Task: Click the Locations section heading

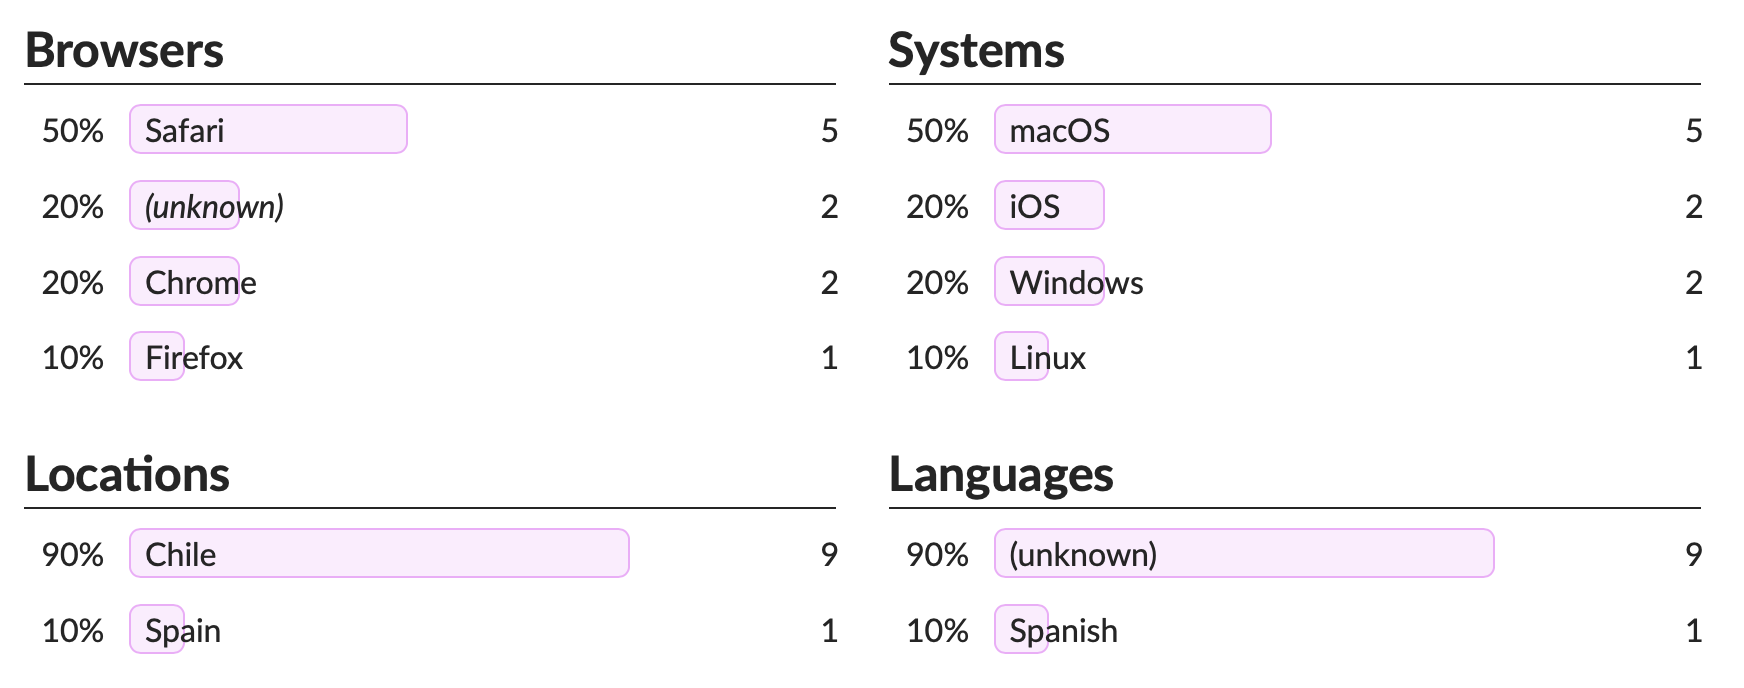Action: click(x=127, y=474)
